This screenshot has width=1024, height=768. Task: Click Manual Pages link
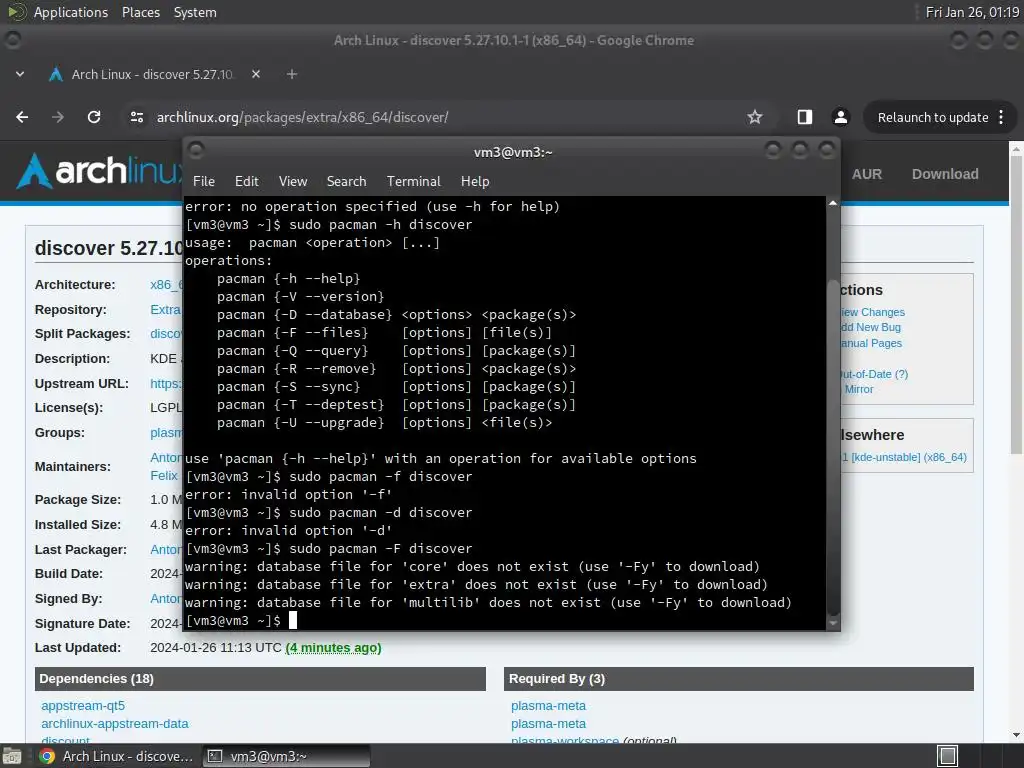(x=871, y=343)
